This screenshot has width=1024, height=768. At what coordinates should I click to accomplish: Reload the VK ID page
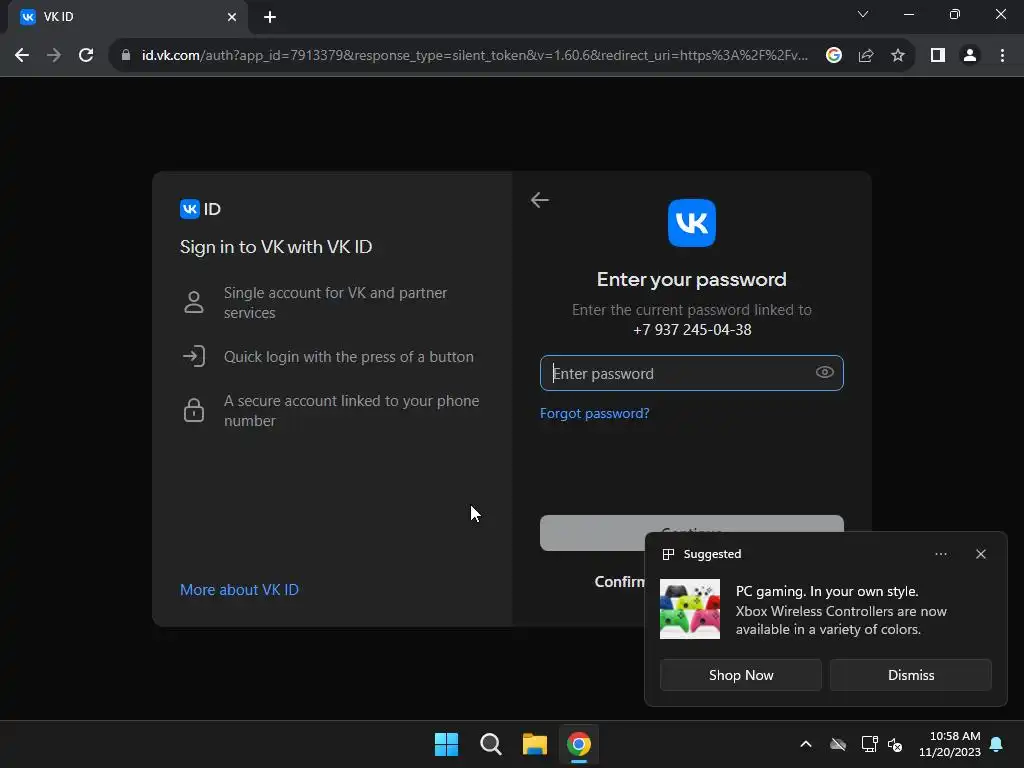[86, 56]
